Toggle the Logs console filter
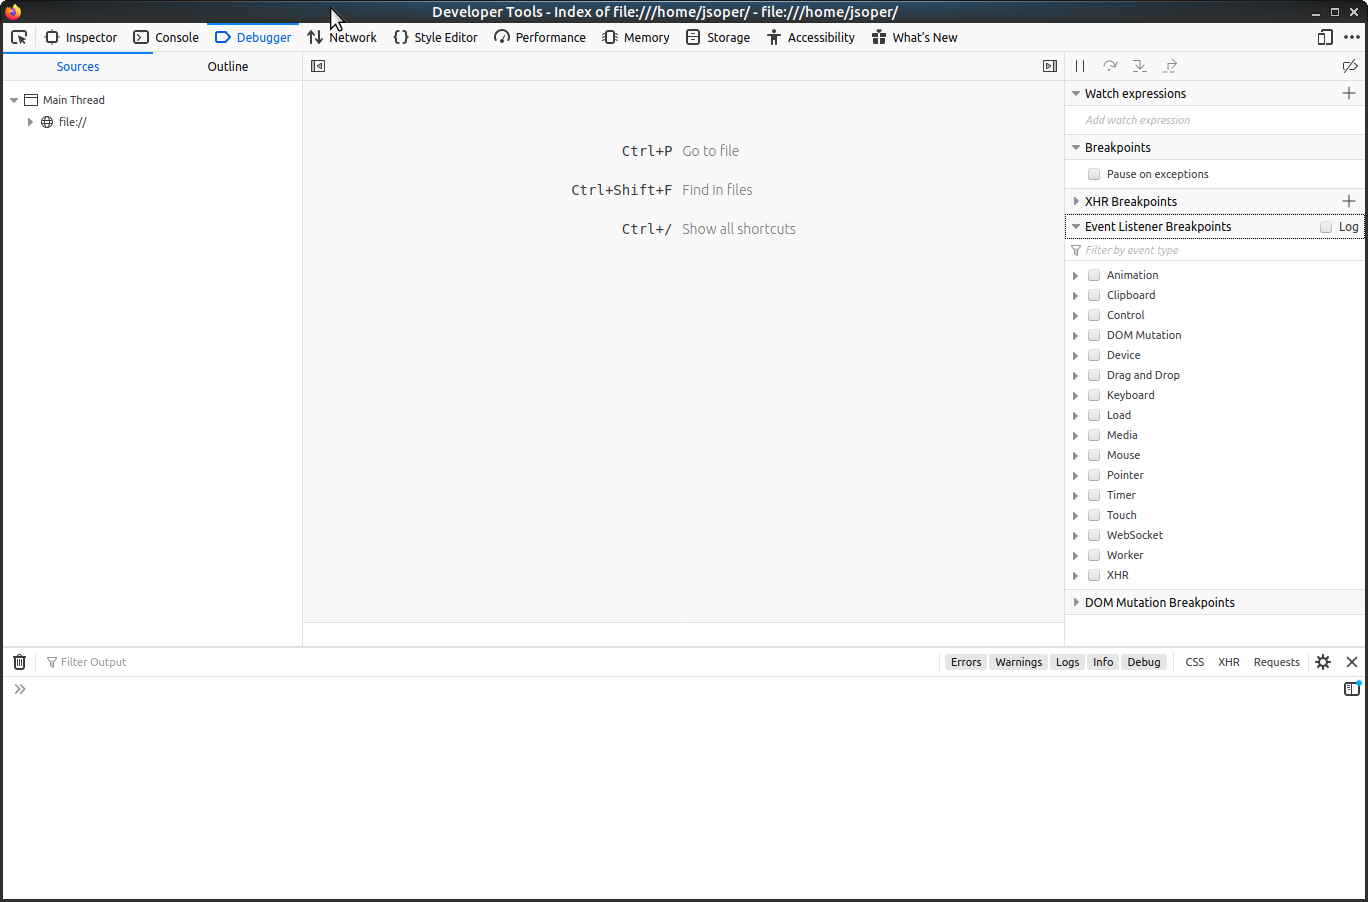The image size is (1368, 902). click(x=1067, y=662)
